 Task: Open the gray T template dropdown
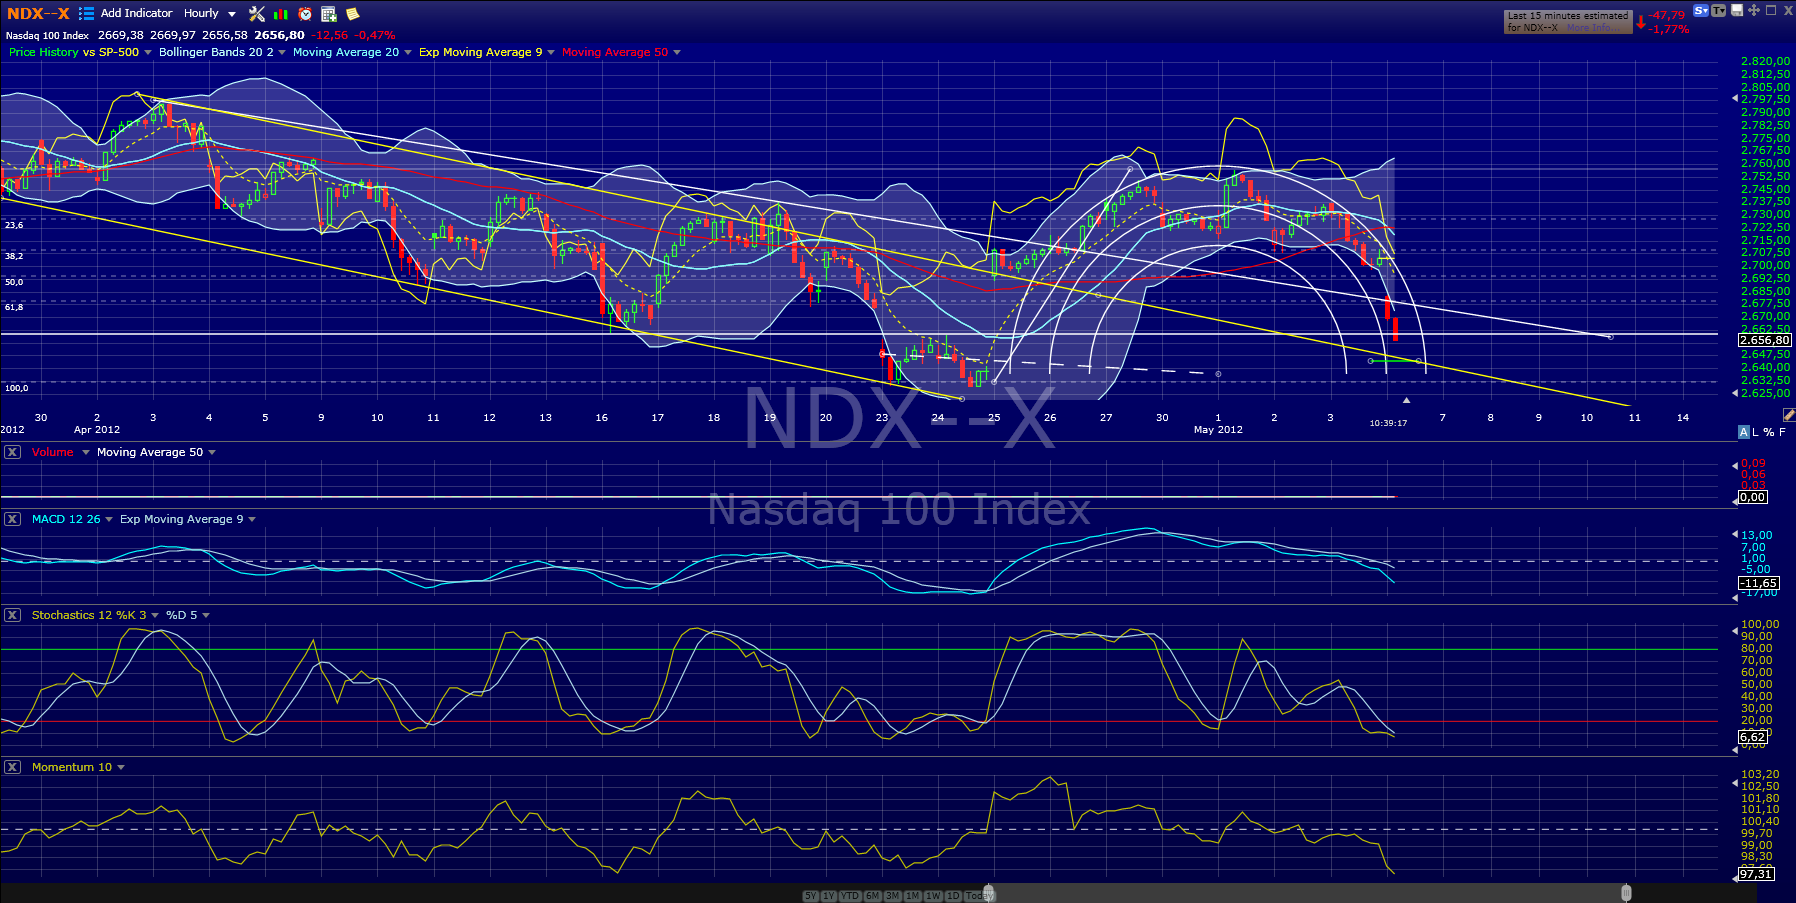(1719, 11)
